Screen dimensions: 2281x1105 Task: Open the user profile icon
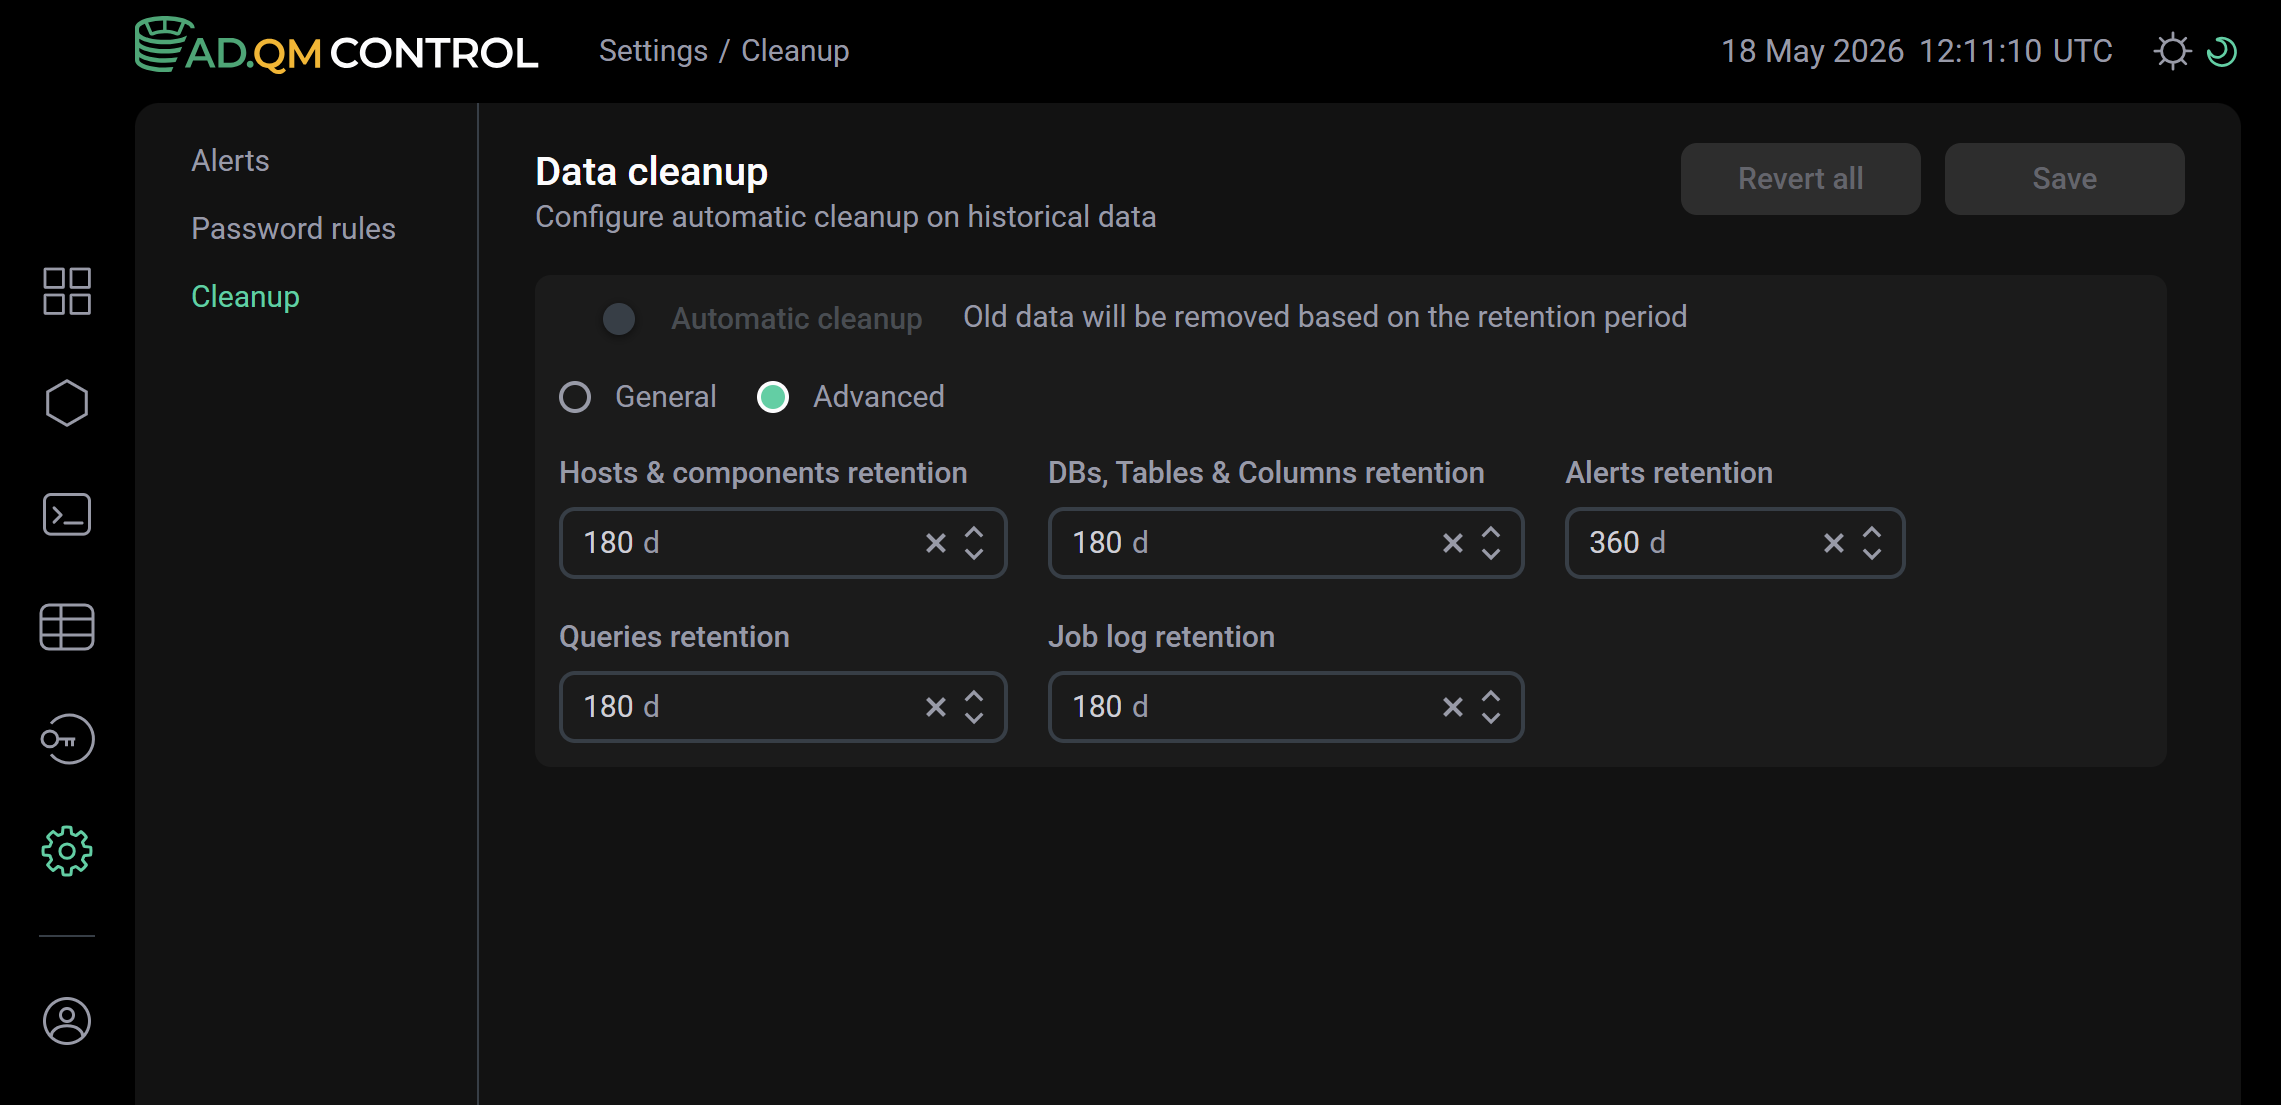coord(67,1021)
